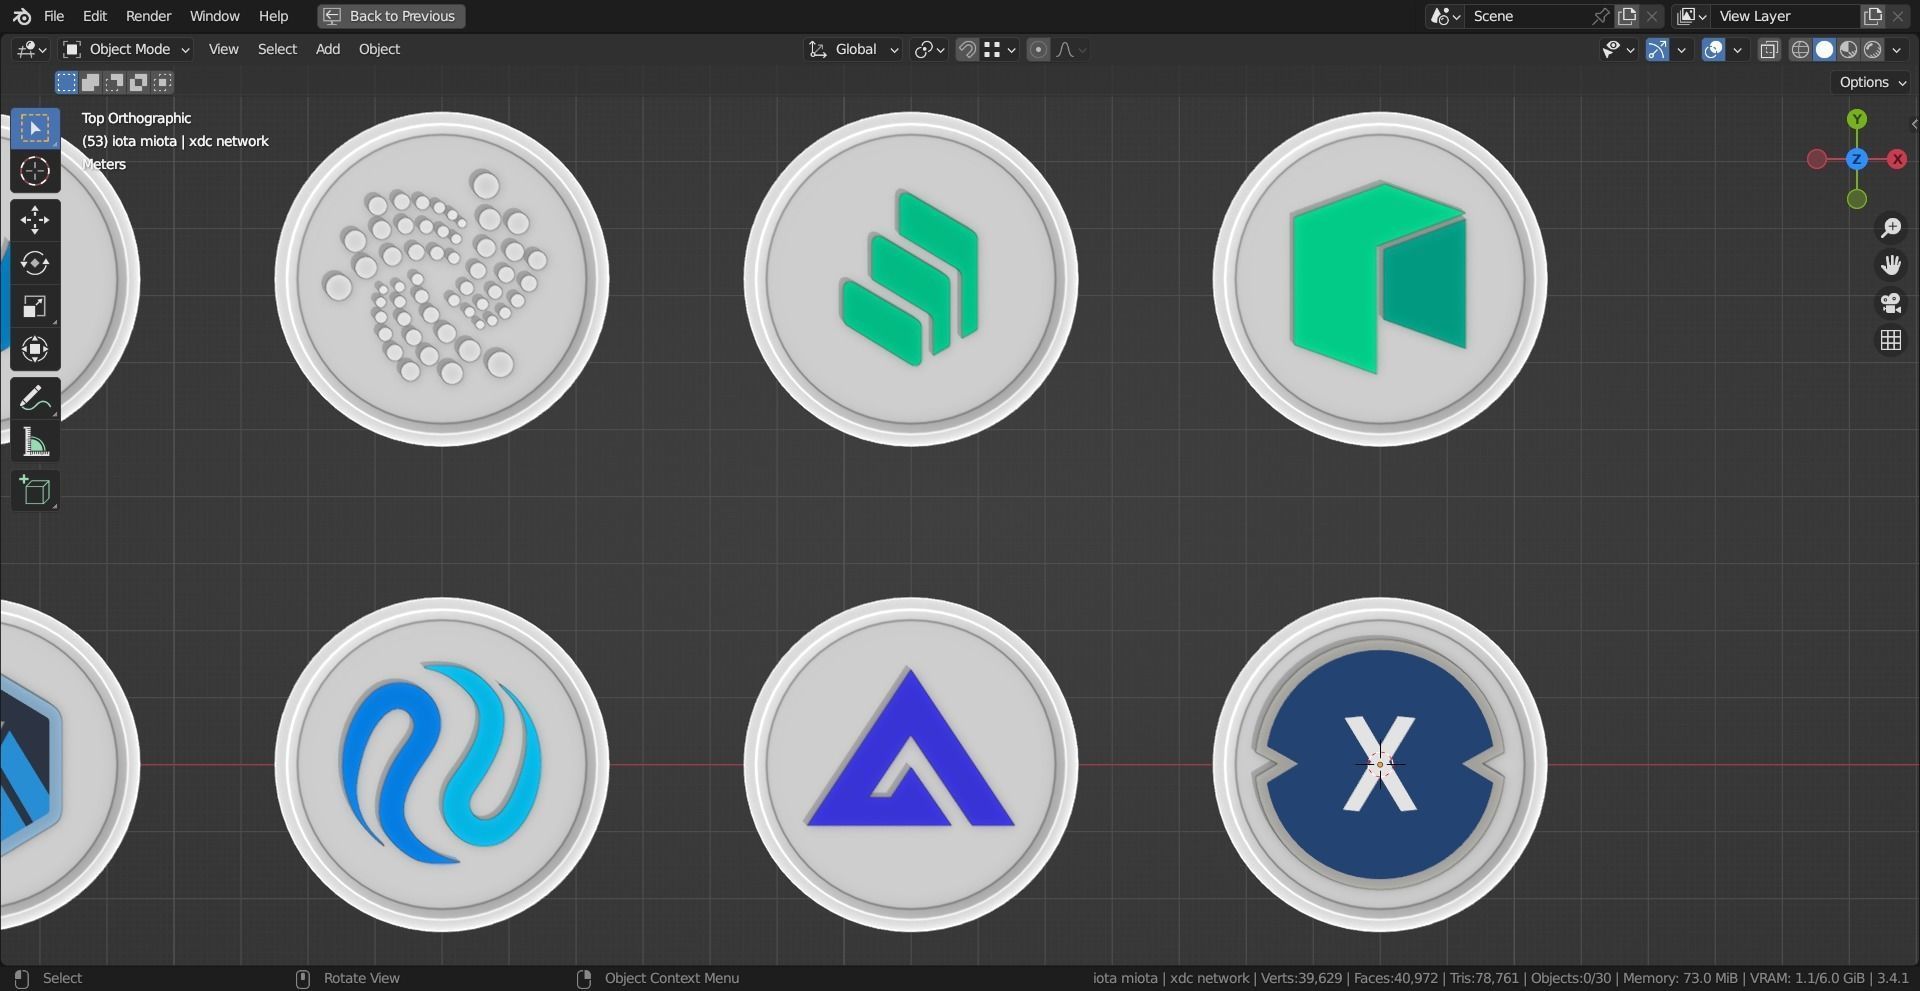This screenshot has height=991, width=1920.
Task: Click the green Y axis gizmo
Action: (x=1857, y=119)
